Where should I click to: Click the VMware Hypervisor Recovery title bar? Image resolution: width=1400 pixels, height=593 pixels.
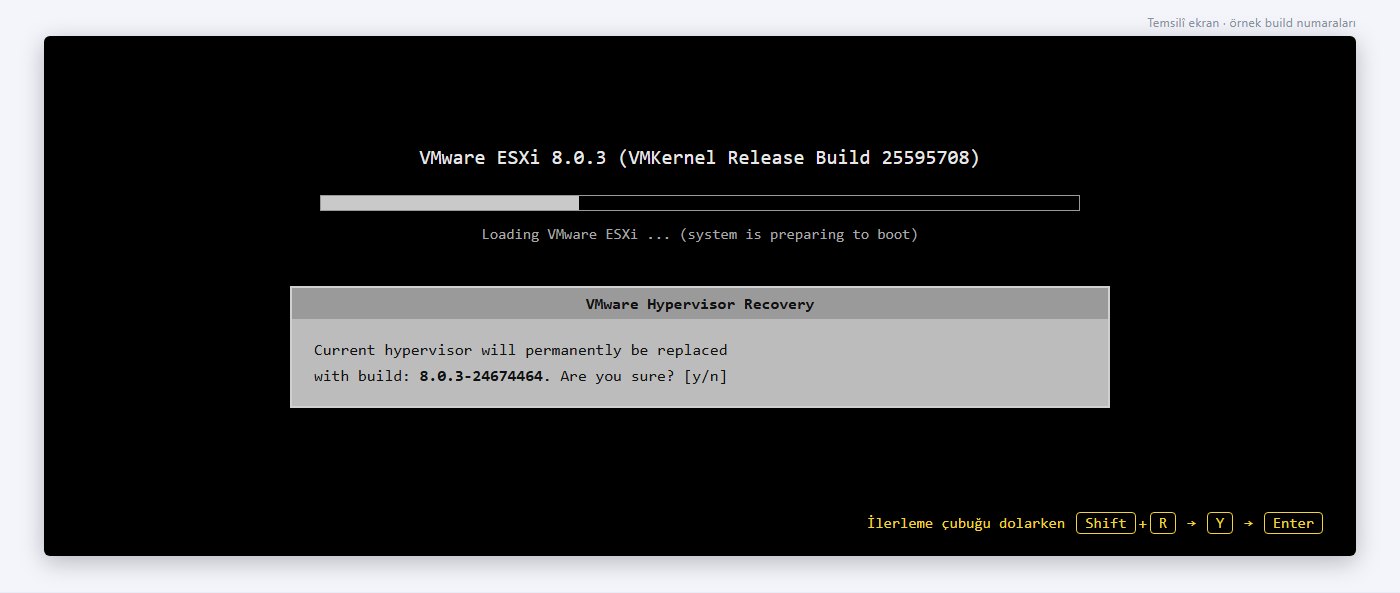pyautogui.click(x=700, y=304)
